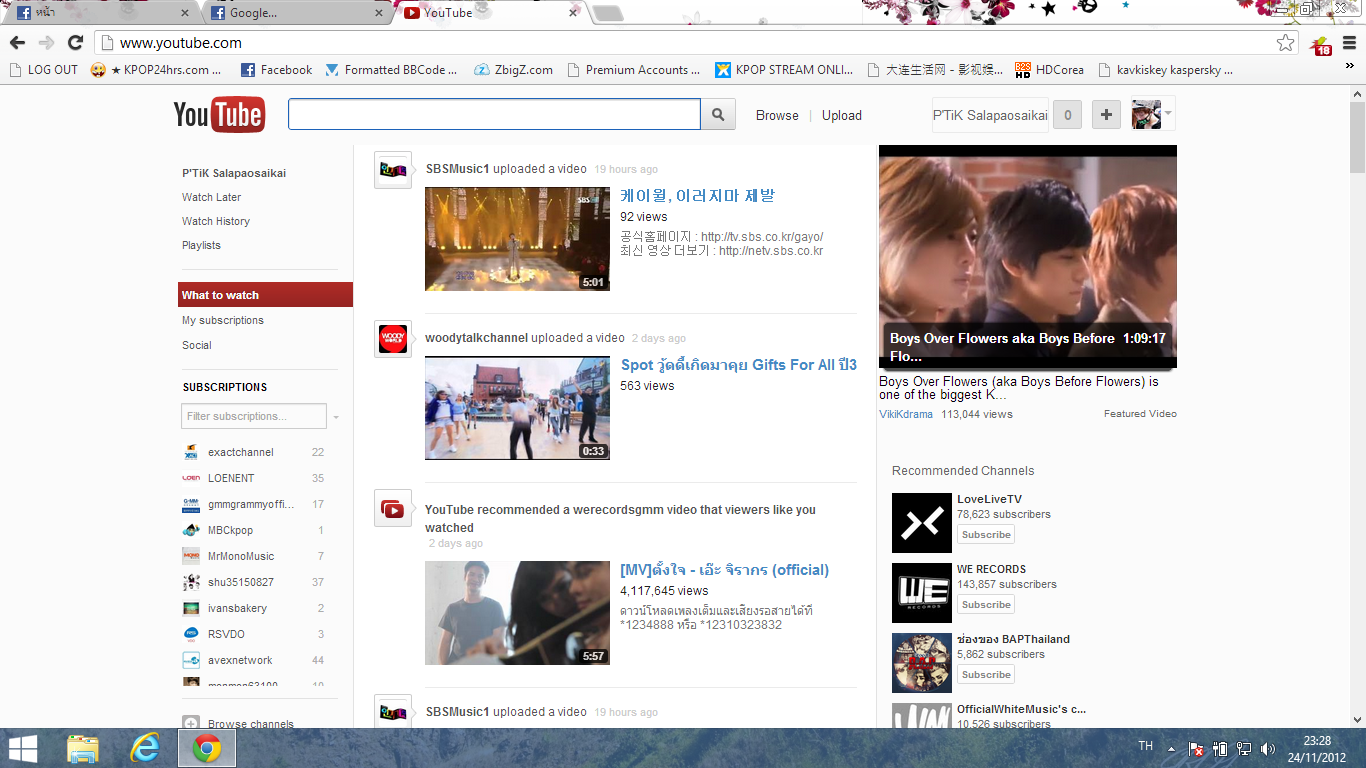Screen dimensions: 1366x768
Task: Open the user avatar account menu
Action: (1152, 115)
